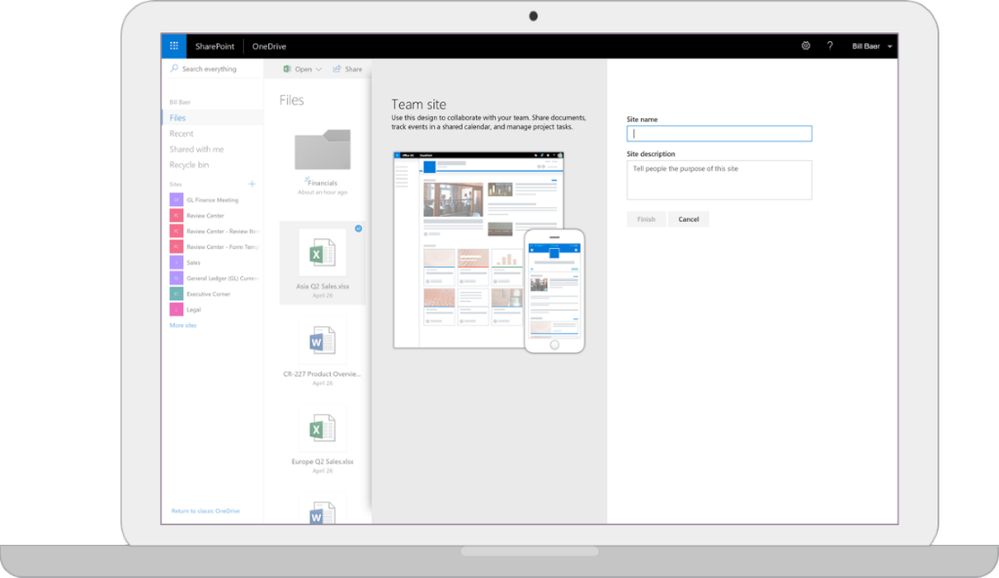The image size is (999, 578).
Task: Click the Executive Corner site tile icon
Action: click(176, 293)
